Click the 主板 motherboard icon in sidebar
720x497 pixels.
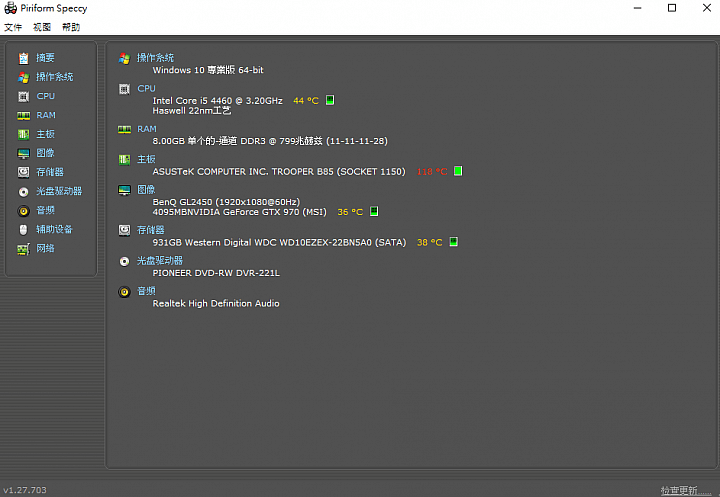[23, 135]
